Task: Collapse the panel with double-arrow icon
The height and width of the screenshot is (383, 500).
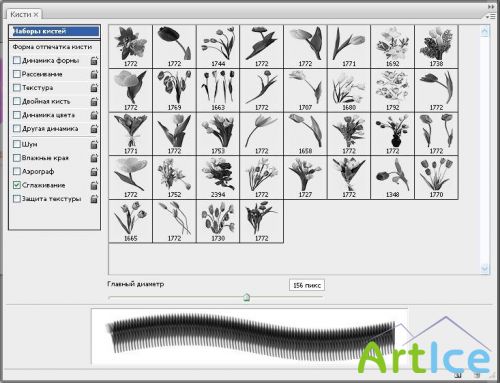Action: [x=491, y=6]
